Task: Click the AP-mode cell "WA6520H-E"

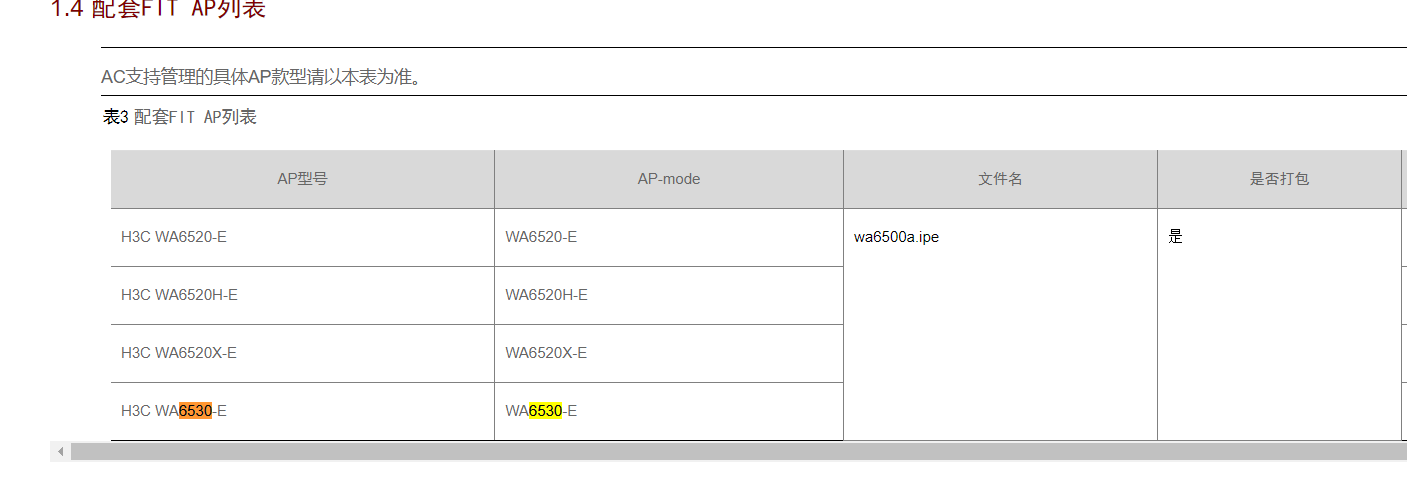Action: 546,295
